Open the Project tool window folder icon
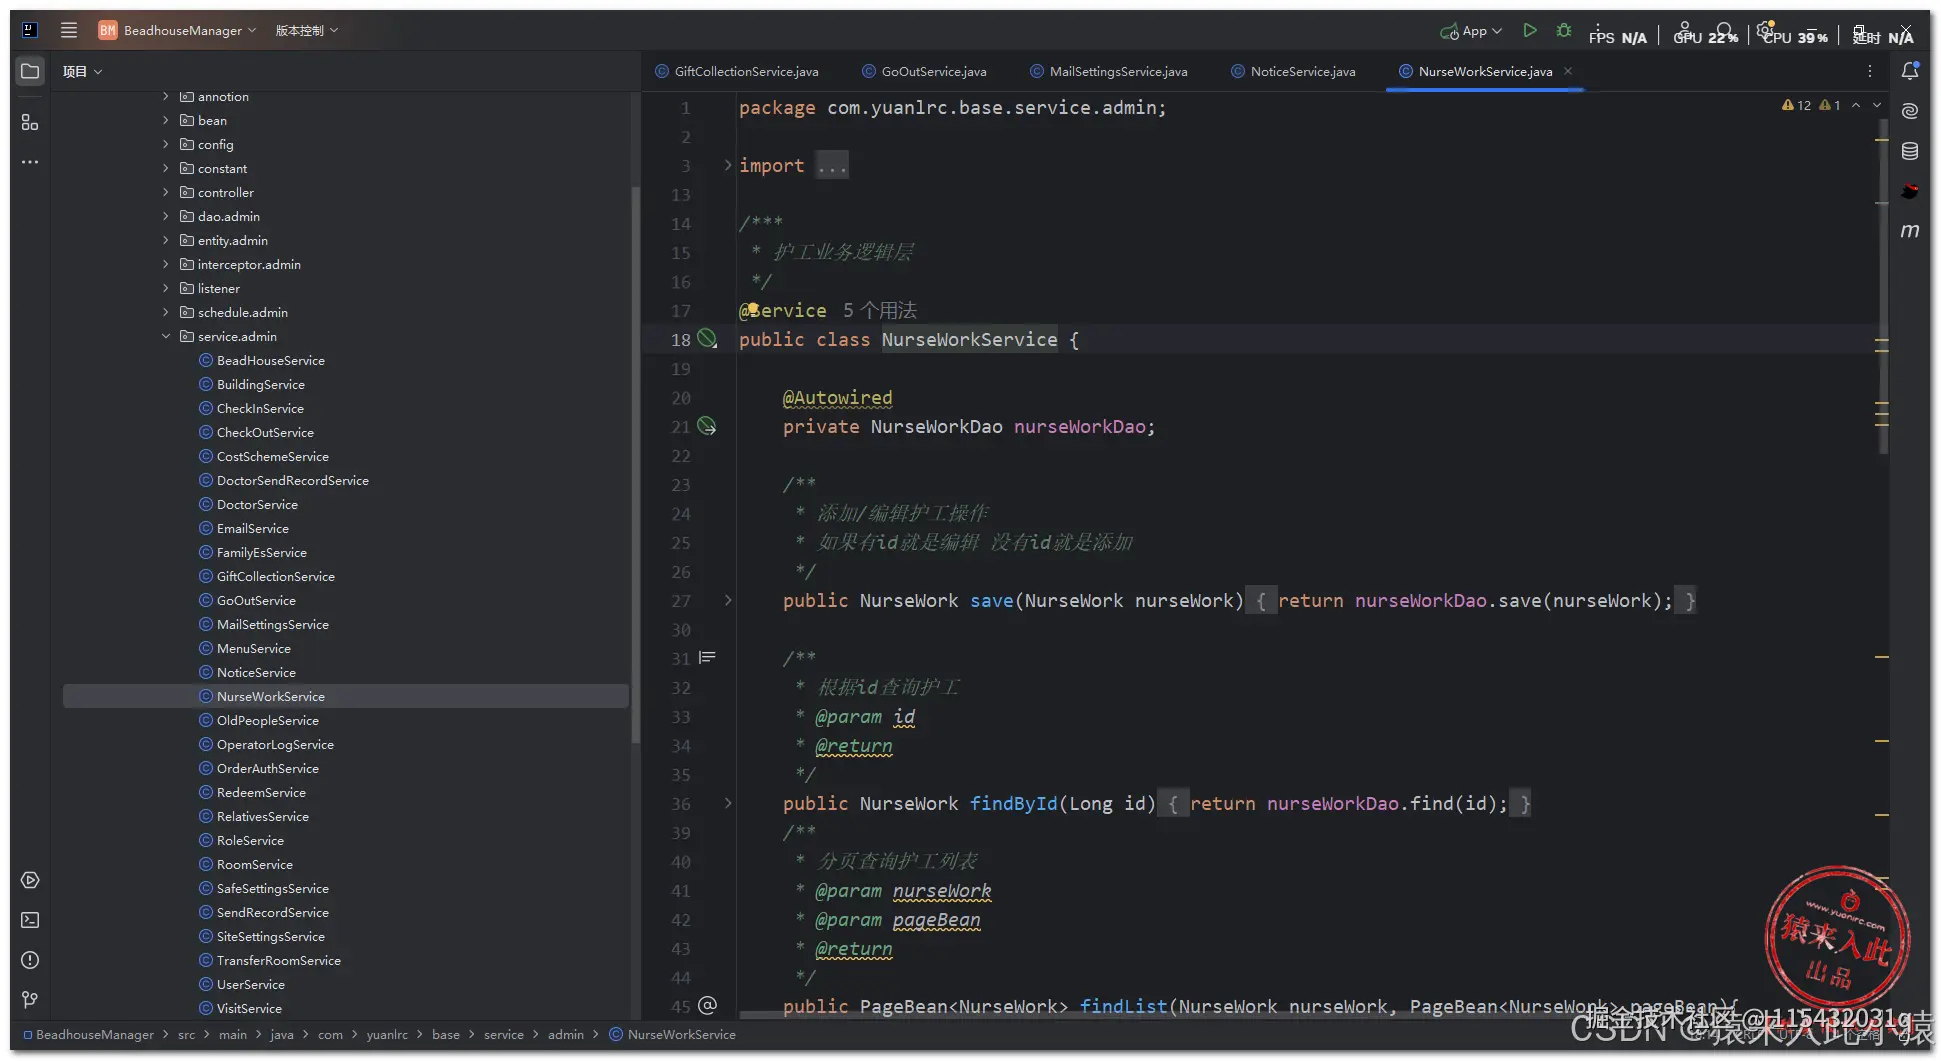The width and height of the screenshot is (1941, 1061). coord(30,72)
